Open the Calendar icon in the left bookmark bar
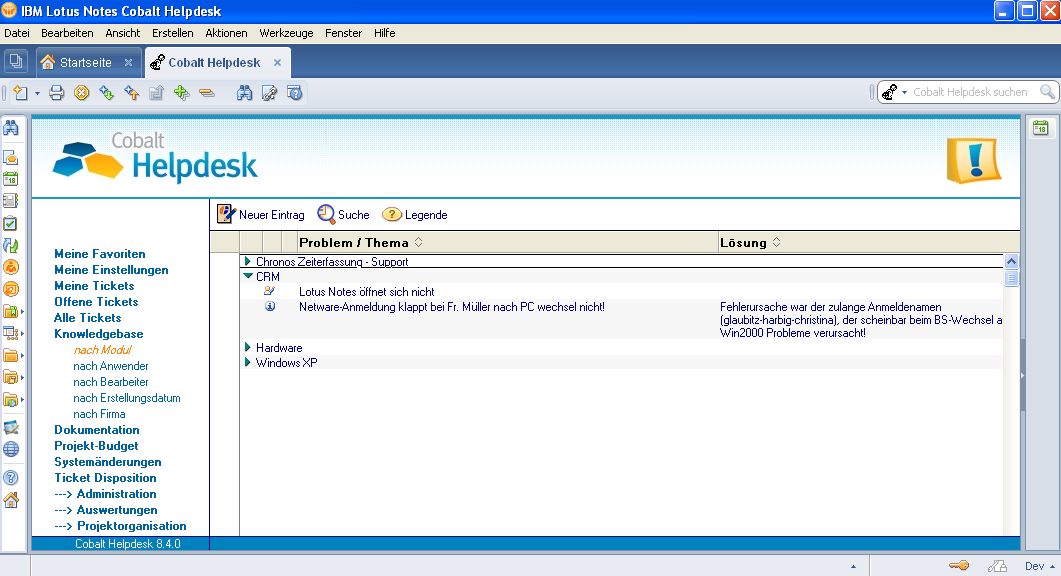This screenshot has height=576, width=1061. point(11,179)
